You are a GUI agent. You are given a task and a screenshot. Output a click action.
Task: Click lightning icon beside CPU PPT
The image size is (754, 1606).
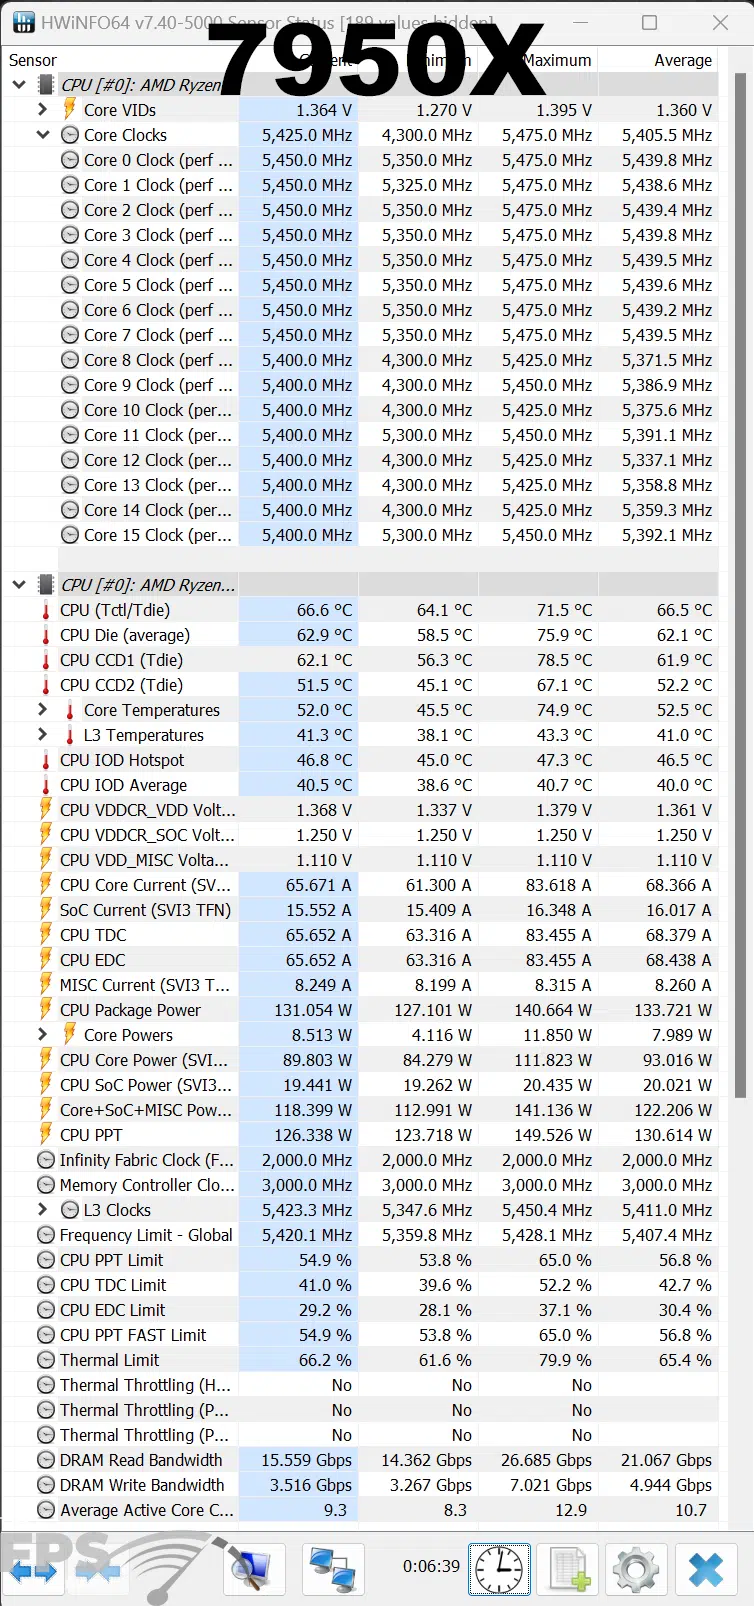coord(45,1135)
